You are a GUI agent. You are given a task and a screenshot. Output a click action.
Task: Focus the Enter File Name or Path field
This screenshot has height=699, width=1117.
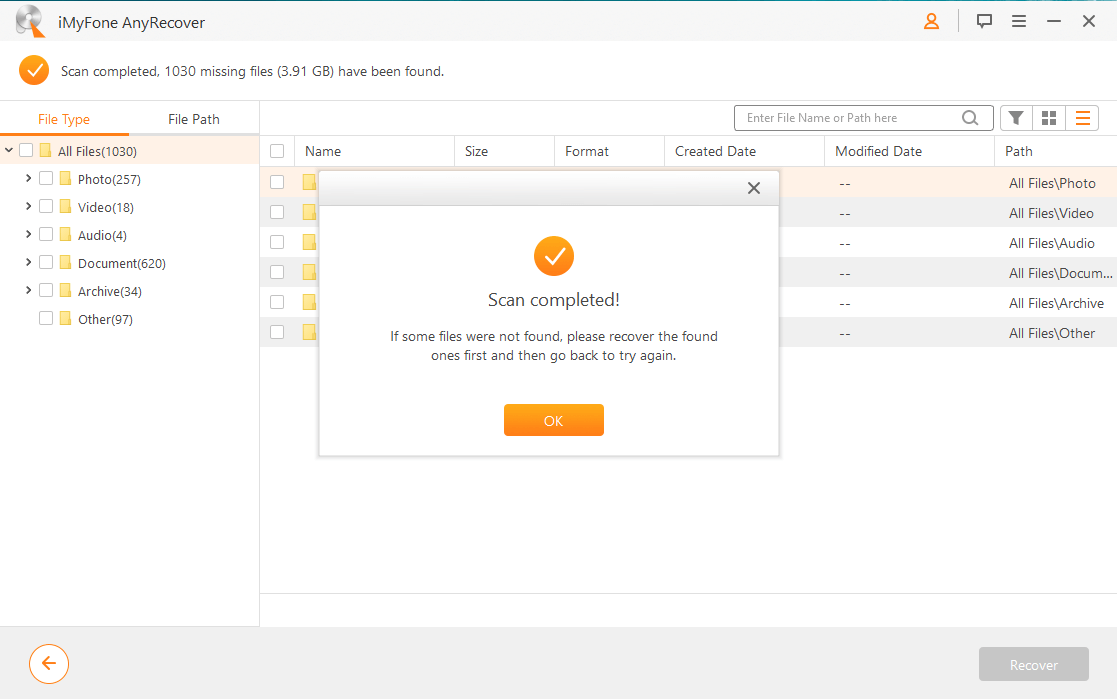863,118
